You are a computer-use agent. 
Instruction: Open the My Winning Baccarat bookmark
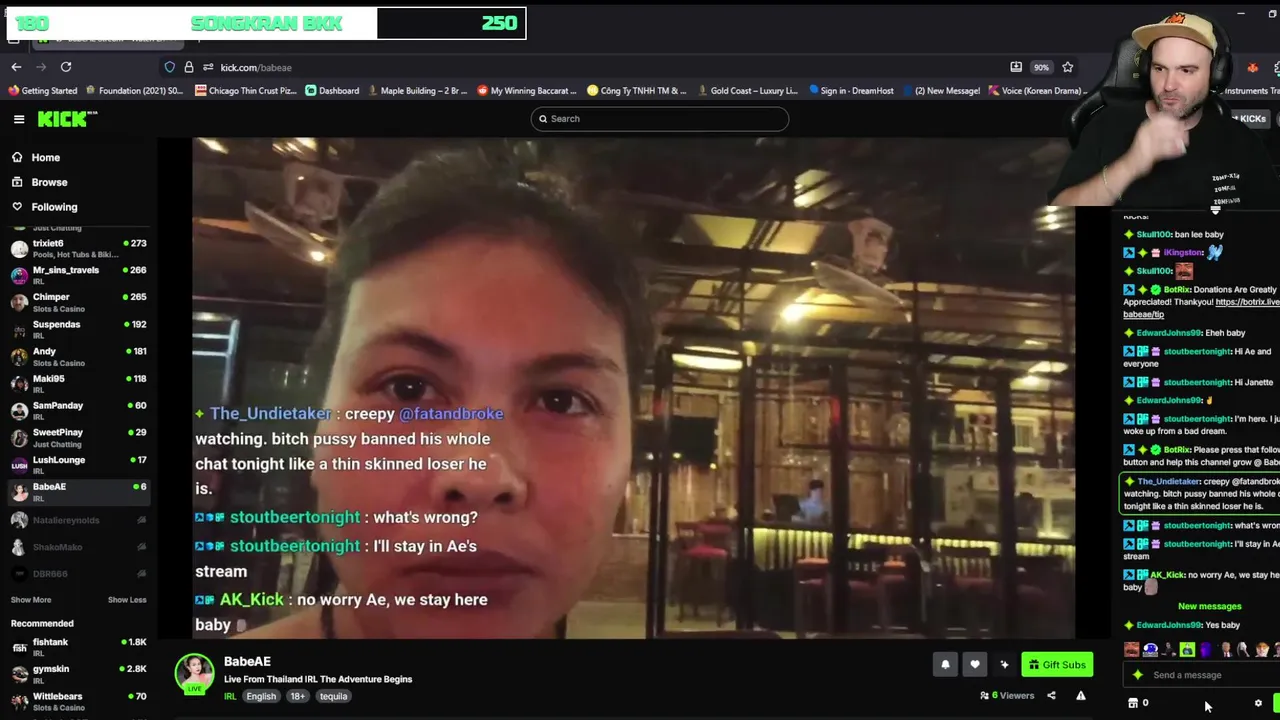(x=526, y=91)
